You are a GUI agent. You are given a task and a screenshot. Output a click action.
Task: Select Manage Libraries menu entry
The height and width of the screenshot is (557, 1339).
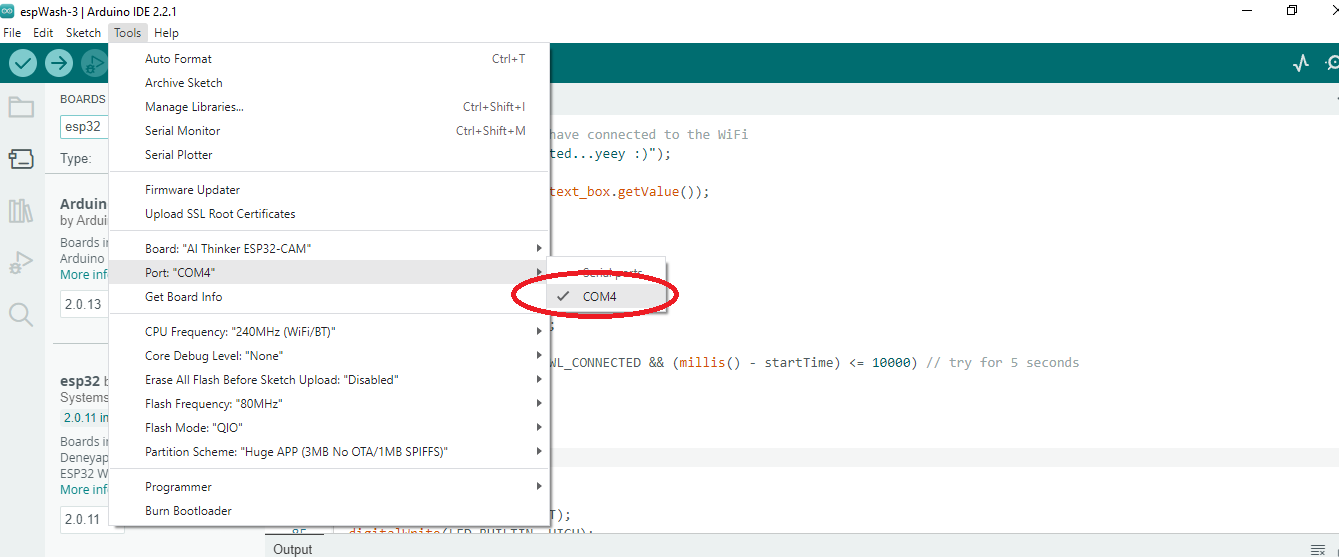click(x=194, y=107)
